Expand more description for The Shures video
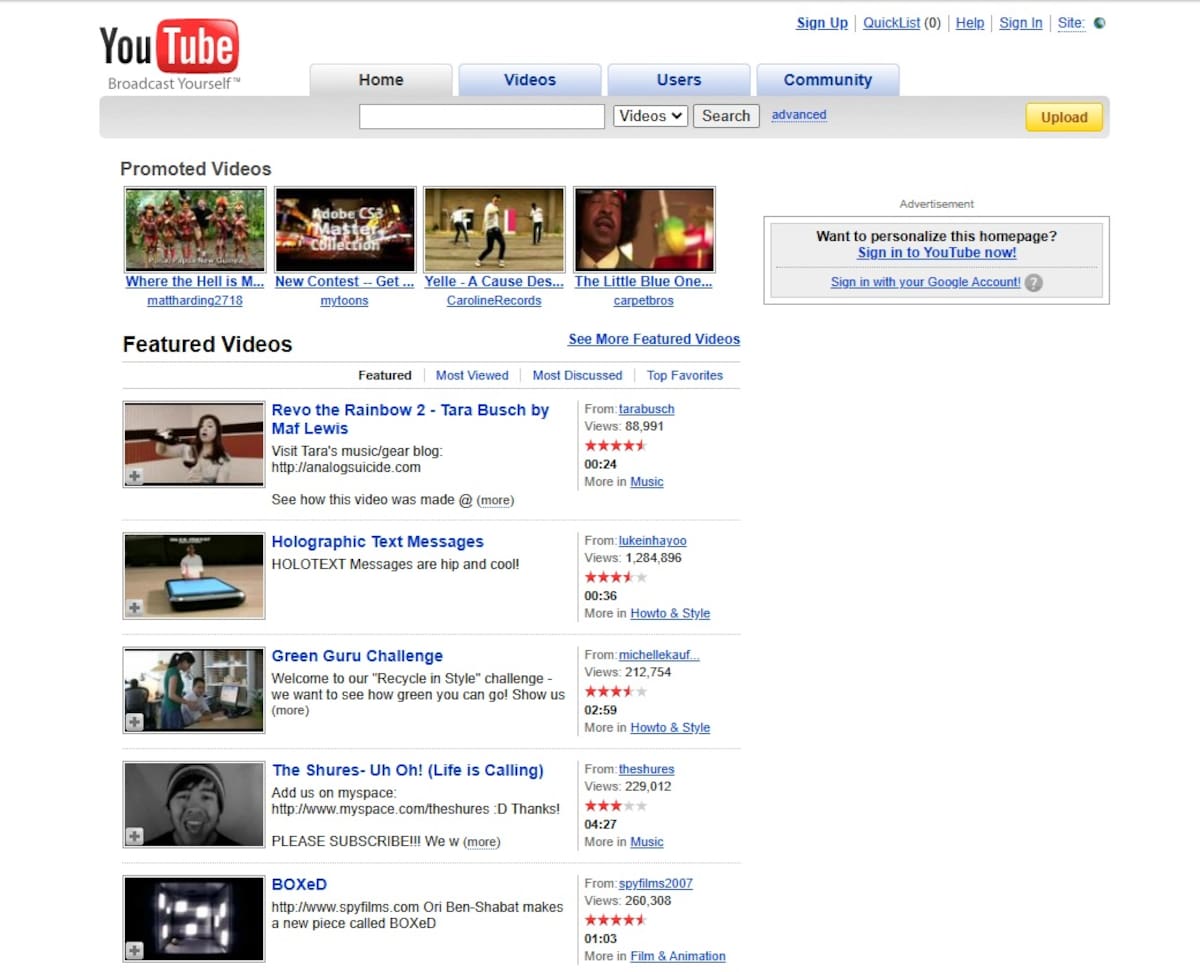The image size is (1200, 972). pos(482,842)
